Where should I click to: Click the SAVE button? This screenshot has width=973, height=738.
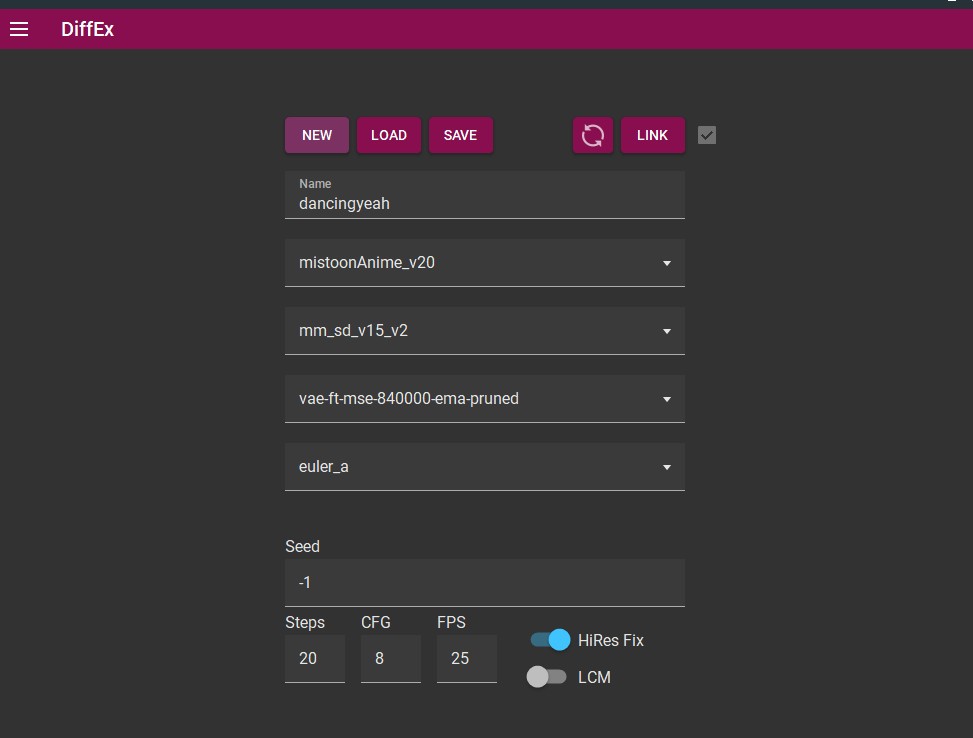460,135
